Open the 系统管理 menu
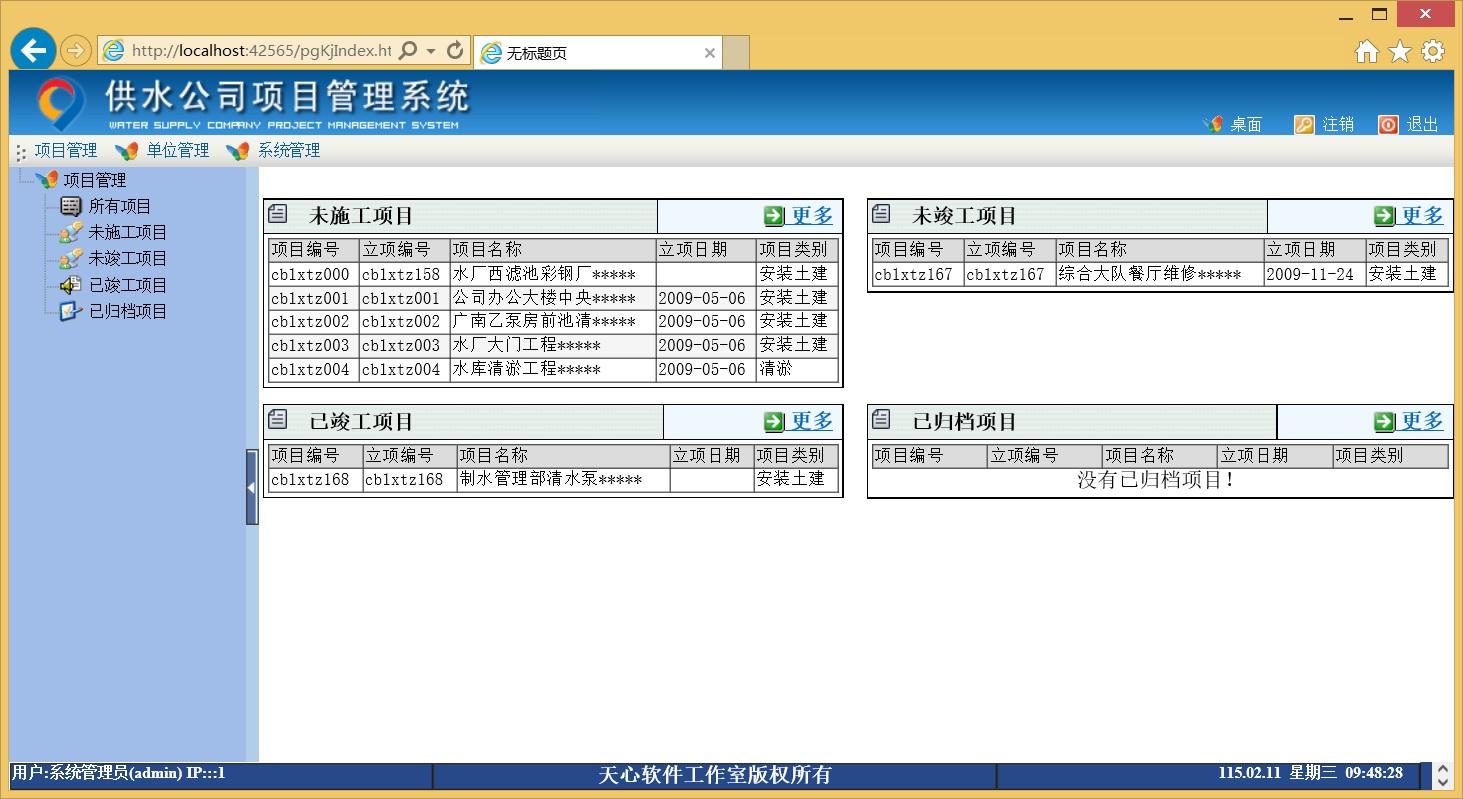 289,151
